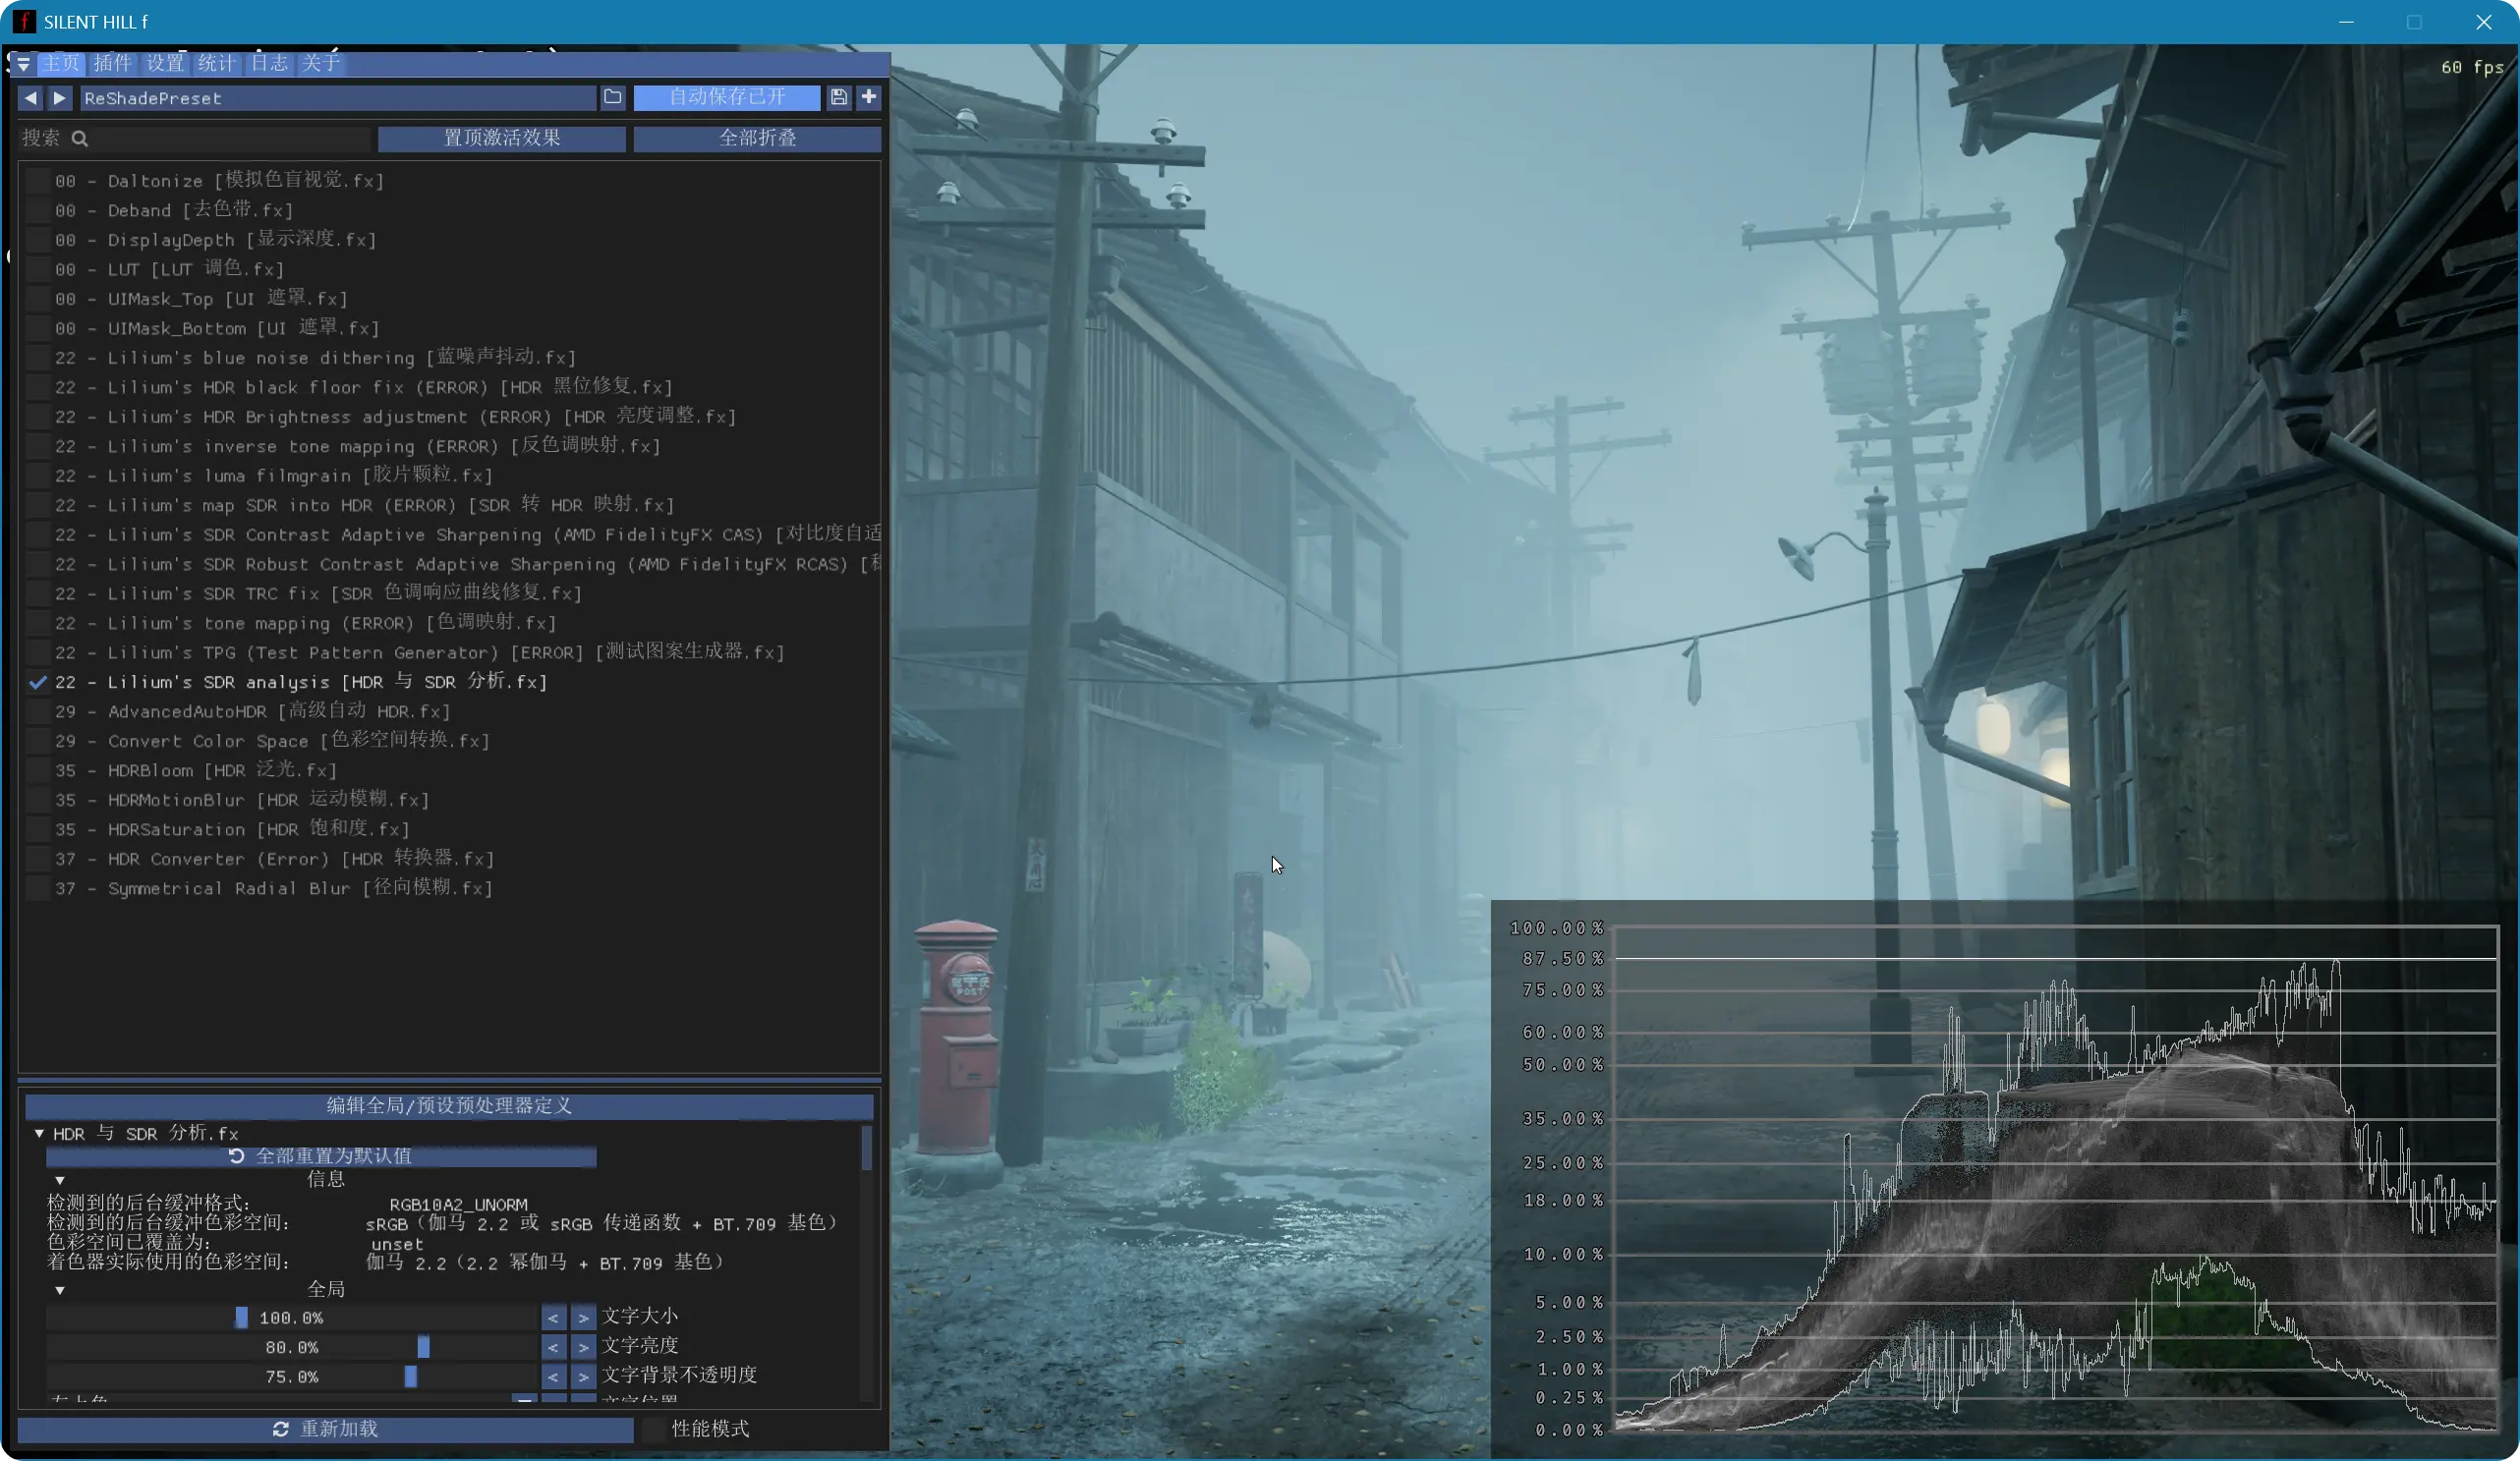Click the 编辑全局/预设预处理器定义 button

[449, 1106]
